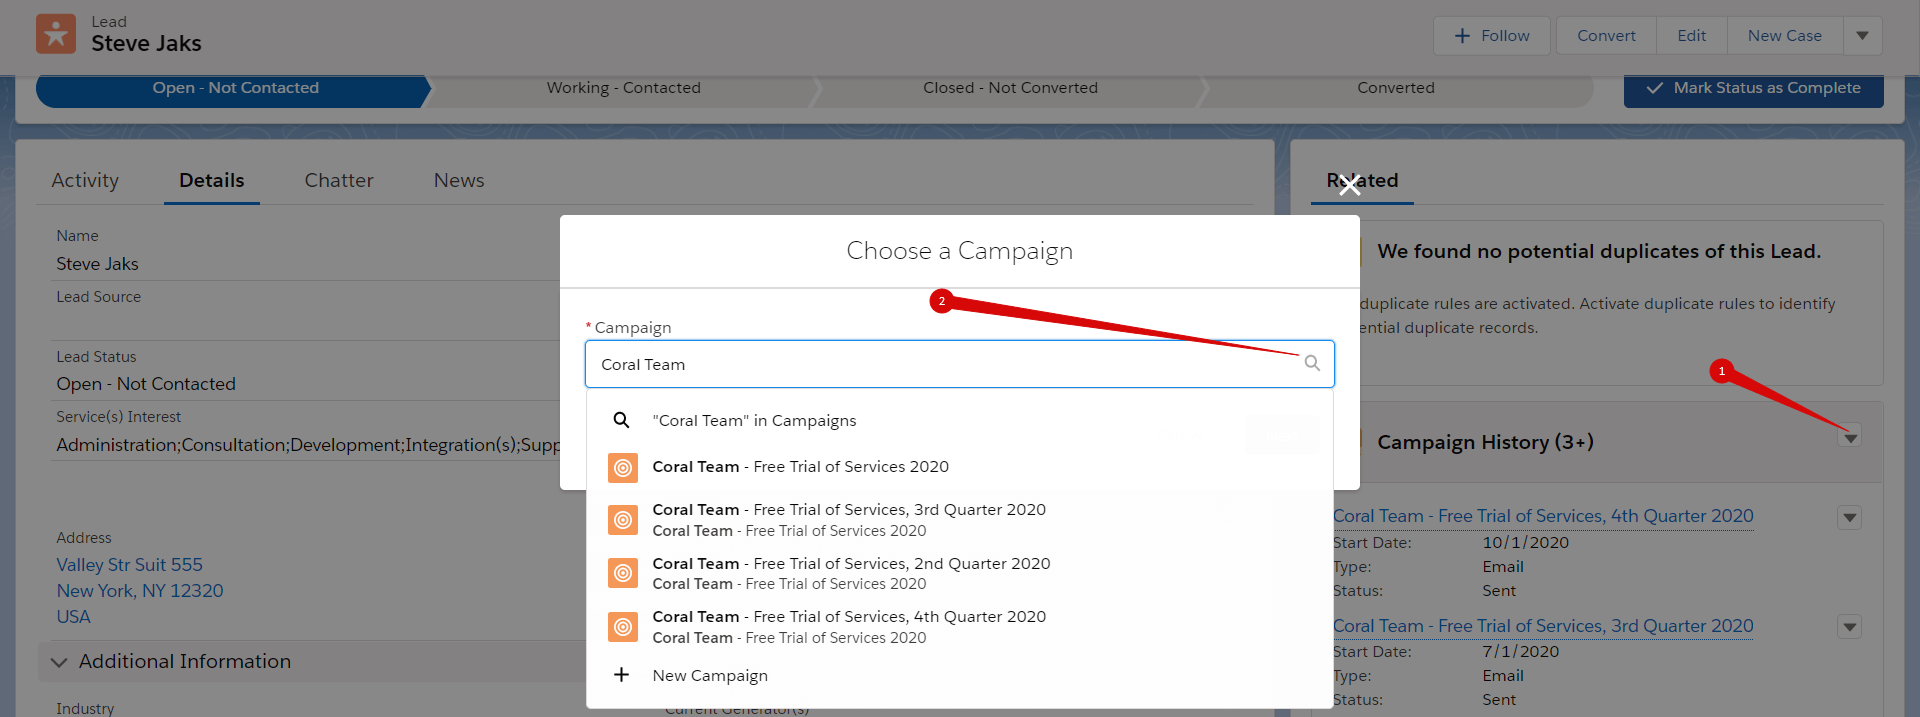
Task: Click the lead name Steve Jaks value
Action: [97, 264]
